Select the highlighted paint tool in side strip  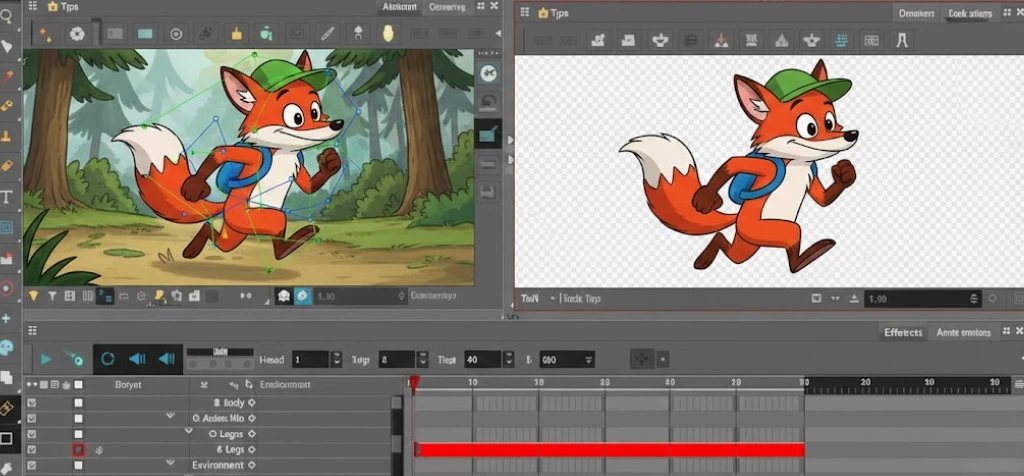click(489, 134)
